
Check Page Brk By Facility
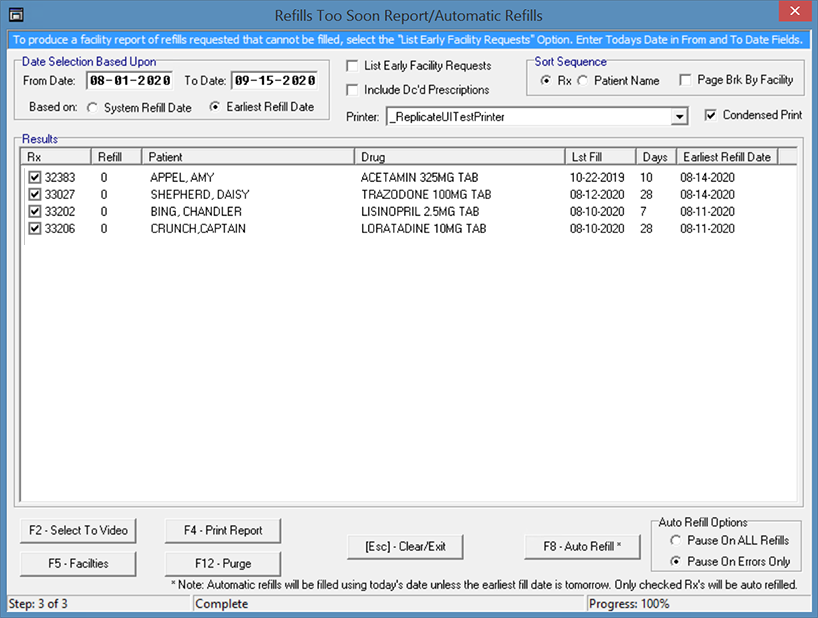pos(685,80)
